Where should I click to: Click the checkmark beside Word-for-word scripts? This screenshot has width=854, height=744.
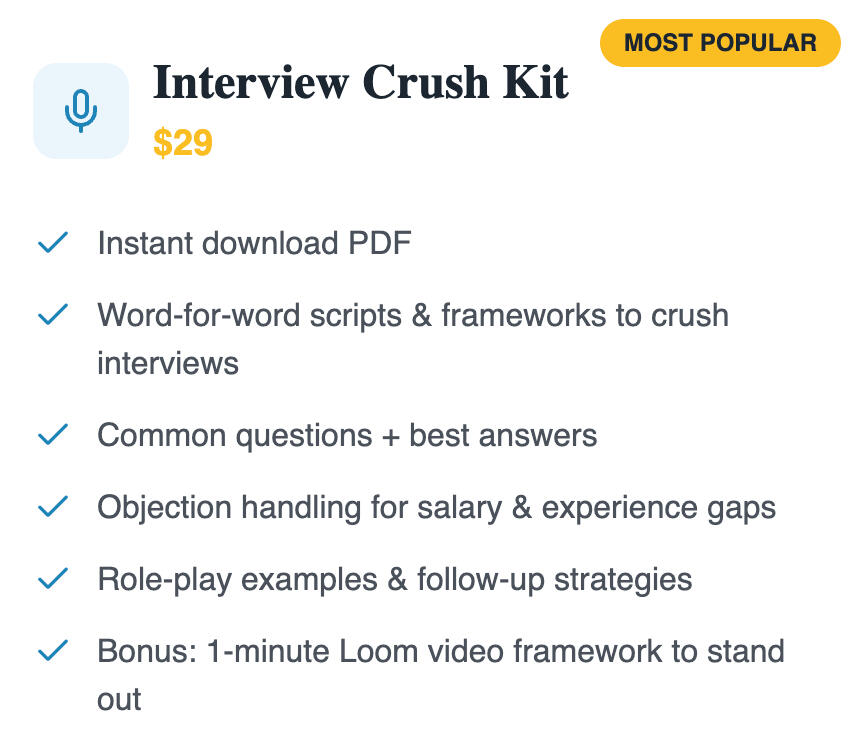coord(52,315)
